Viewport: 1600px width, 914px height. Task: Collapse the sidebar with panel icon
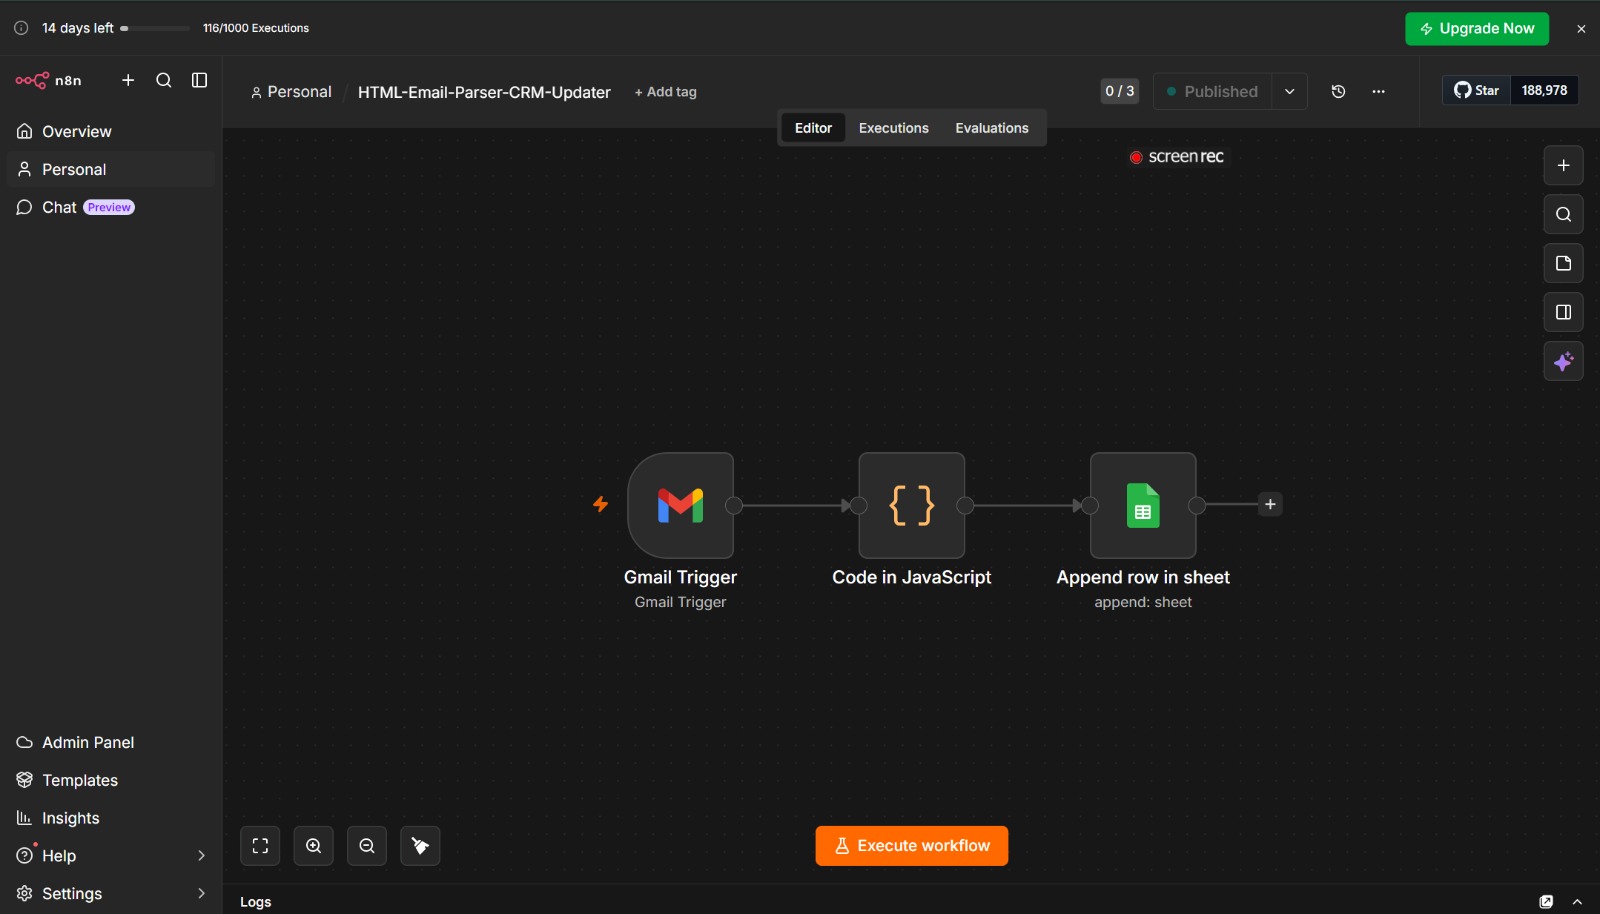click(200, 80)
